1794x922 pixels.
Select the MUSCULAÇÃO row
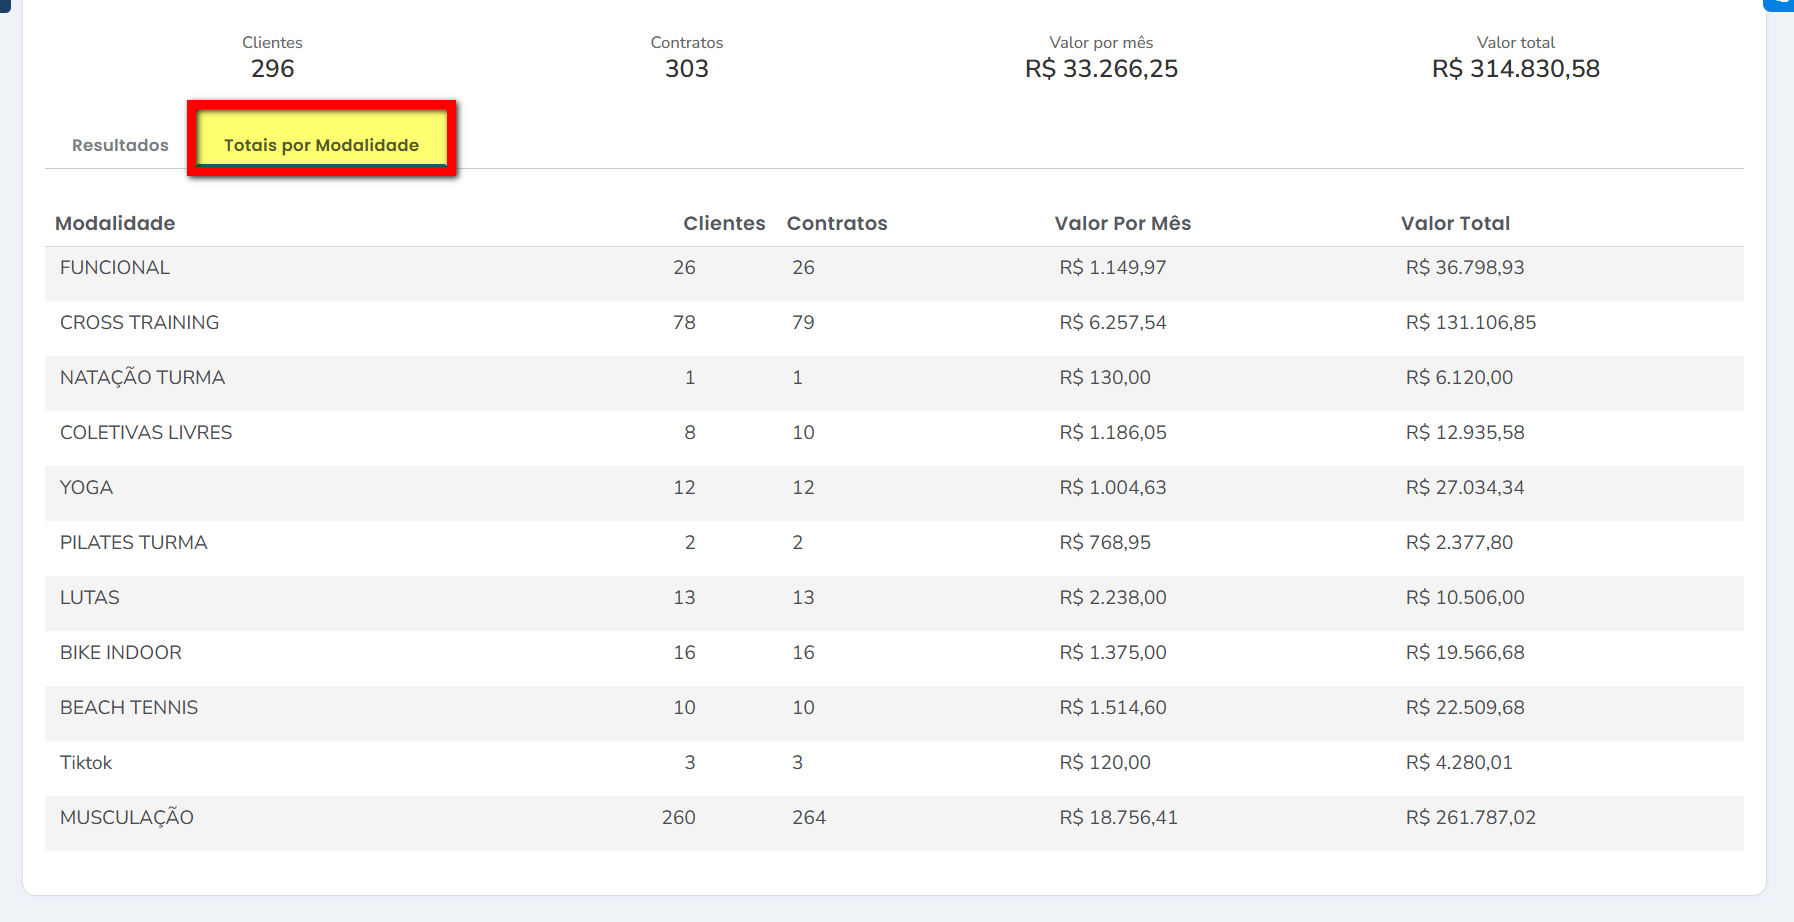click(127, 818)
